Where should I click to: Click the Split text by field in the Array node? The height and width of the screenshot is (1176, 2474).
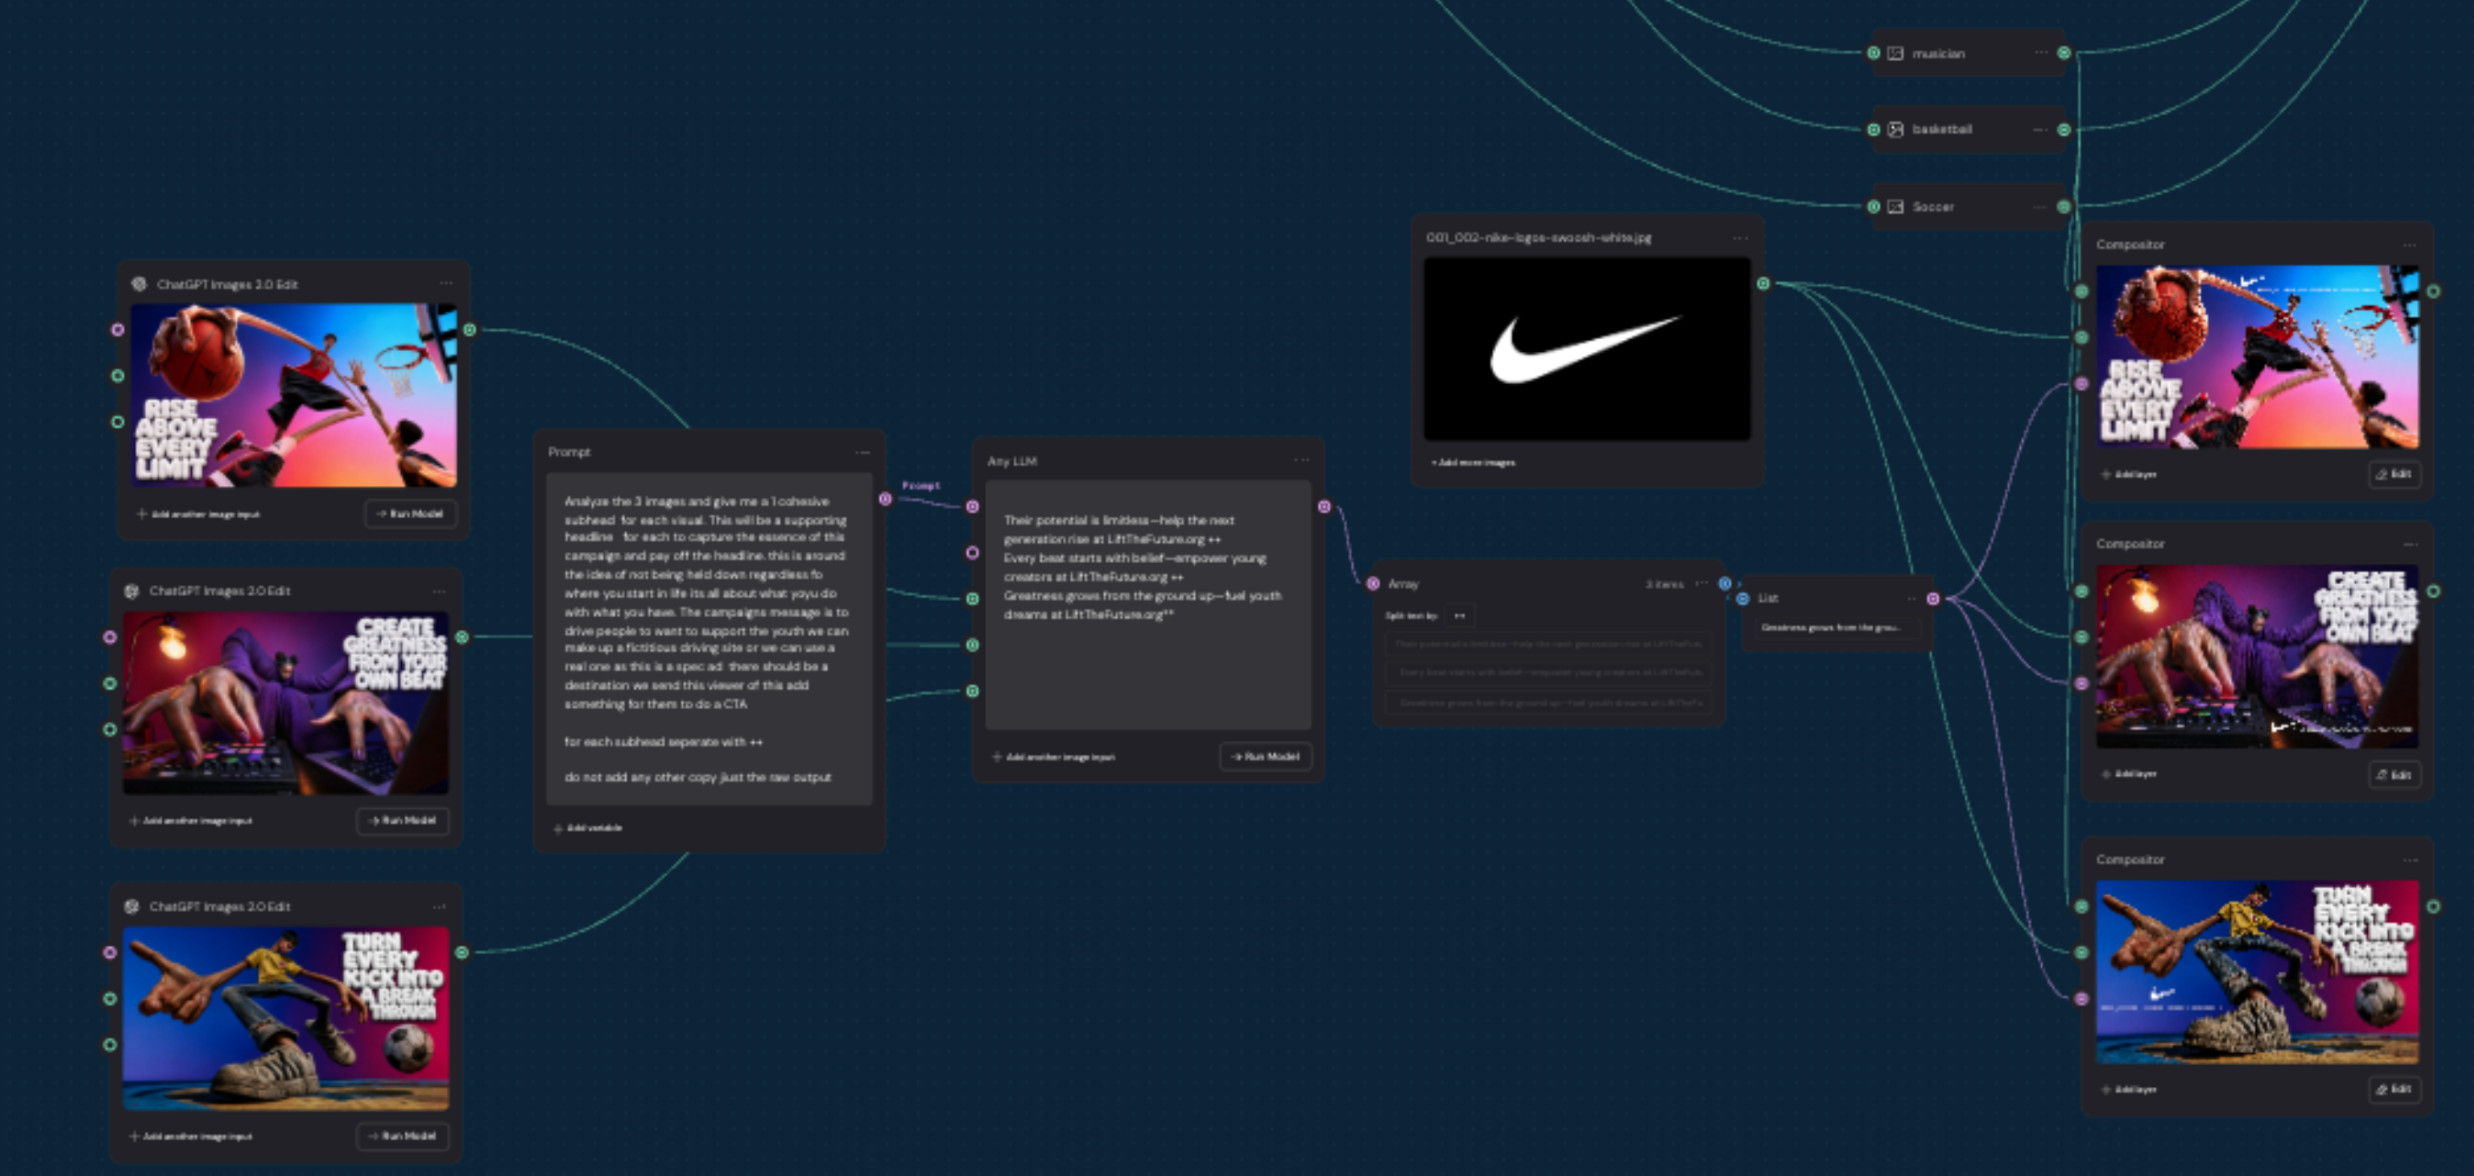coord(1459,615)
